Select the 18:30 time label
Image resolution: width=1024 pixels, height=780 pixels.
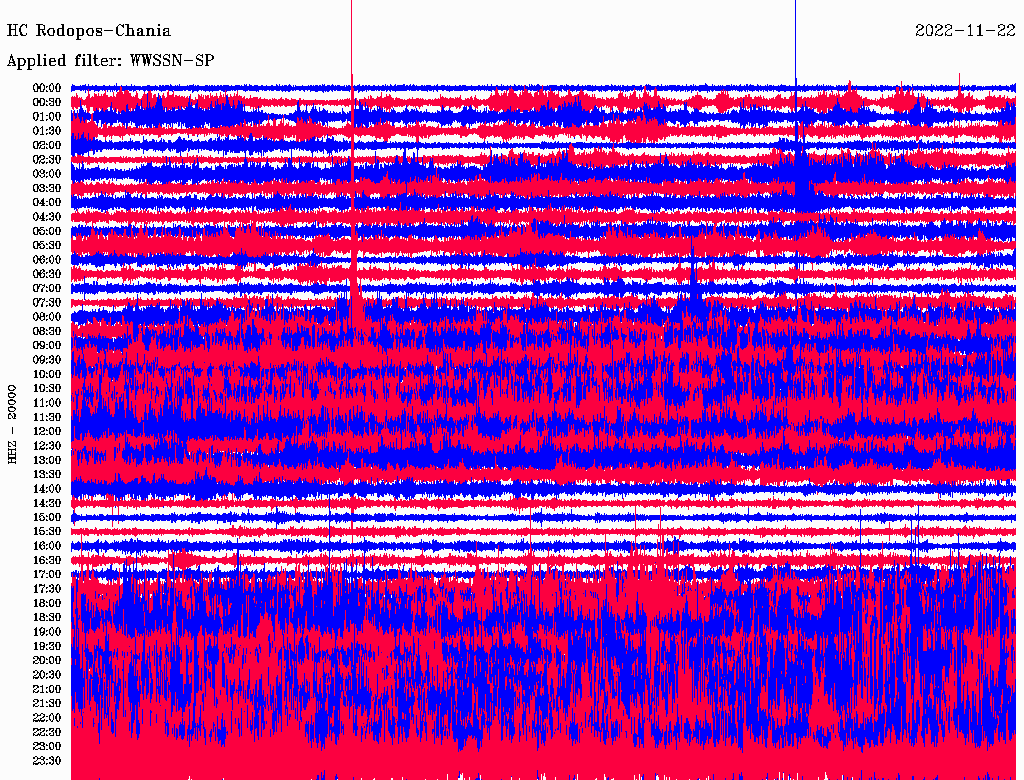tap(47, 618)
